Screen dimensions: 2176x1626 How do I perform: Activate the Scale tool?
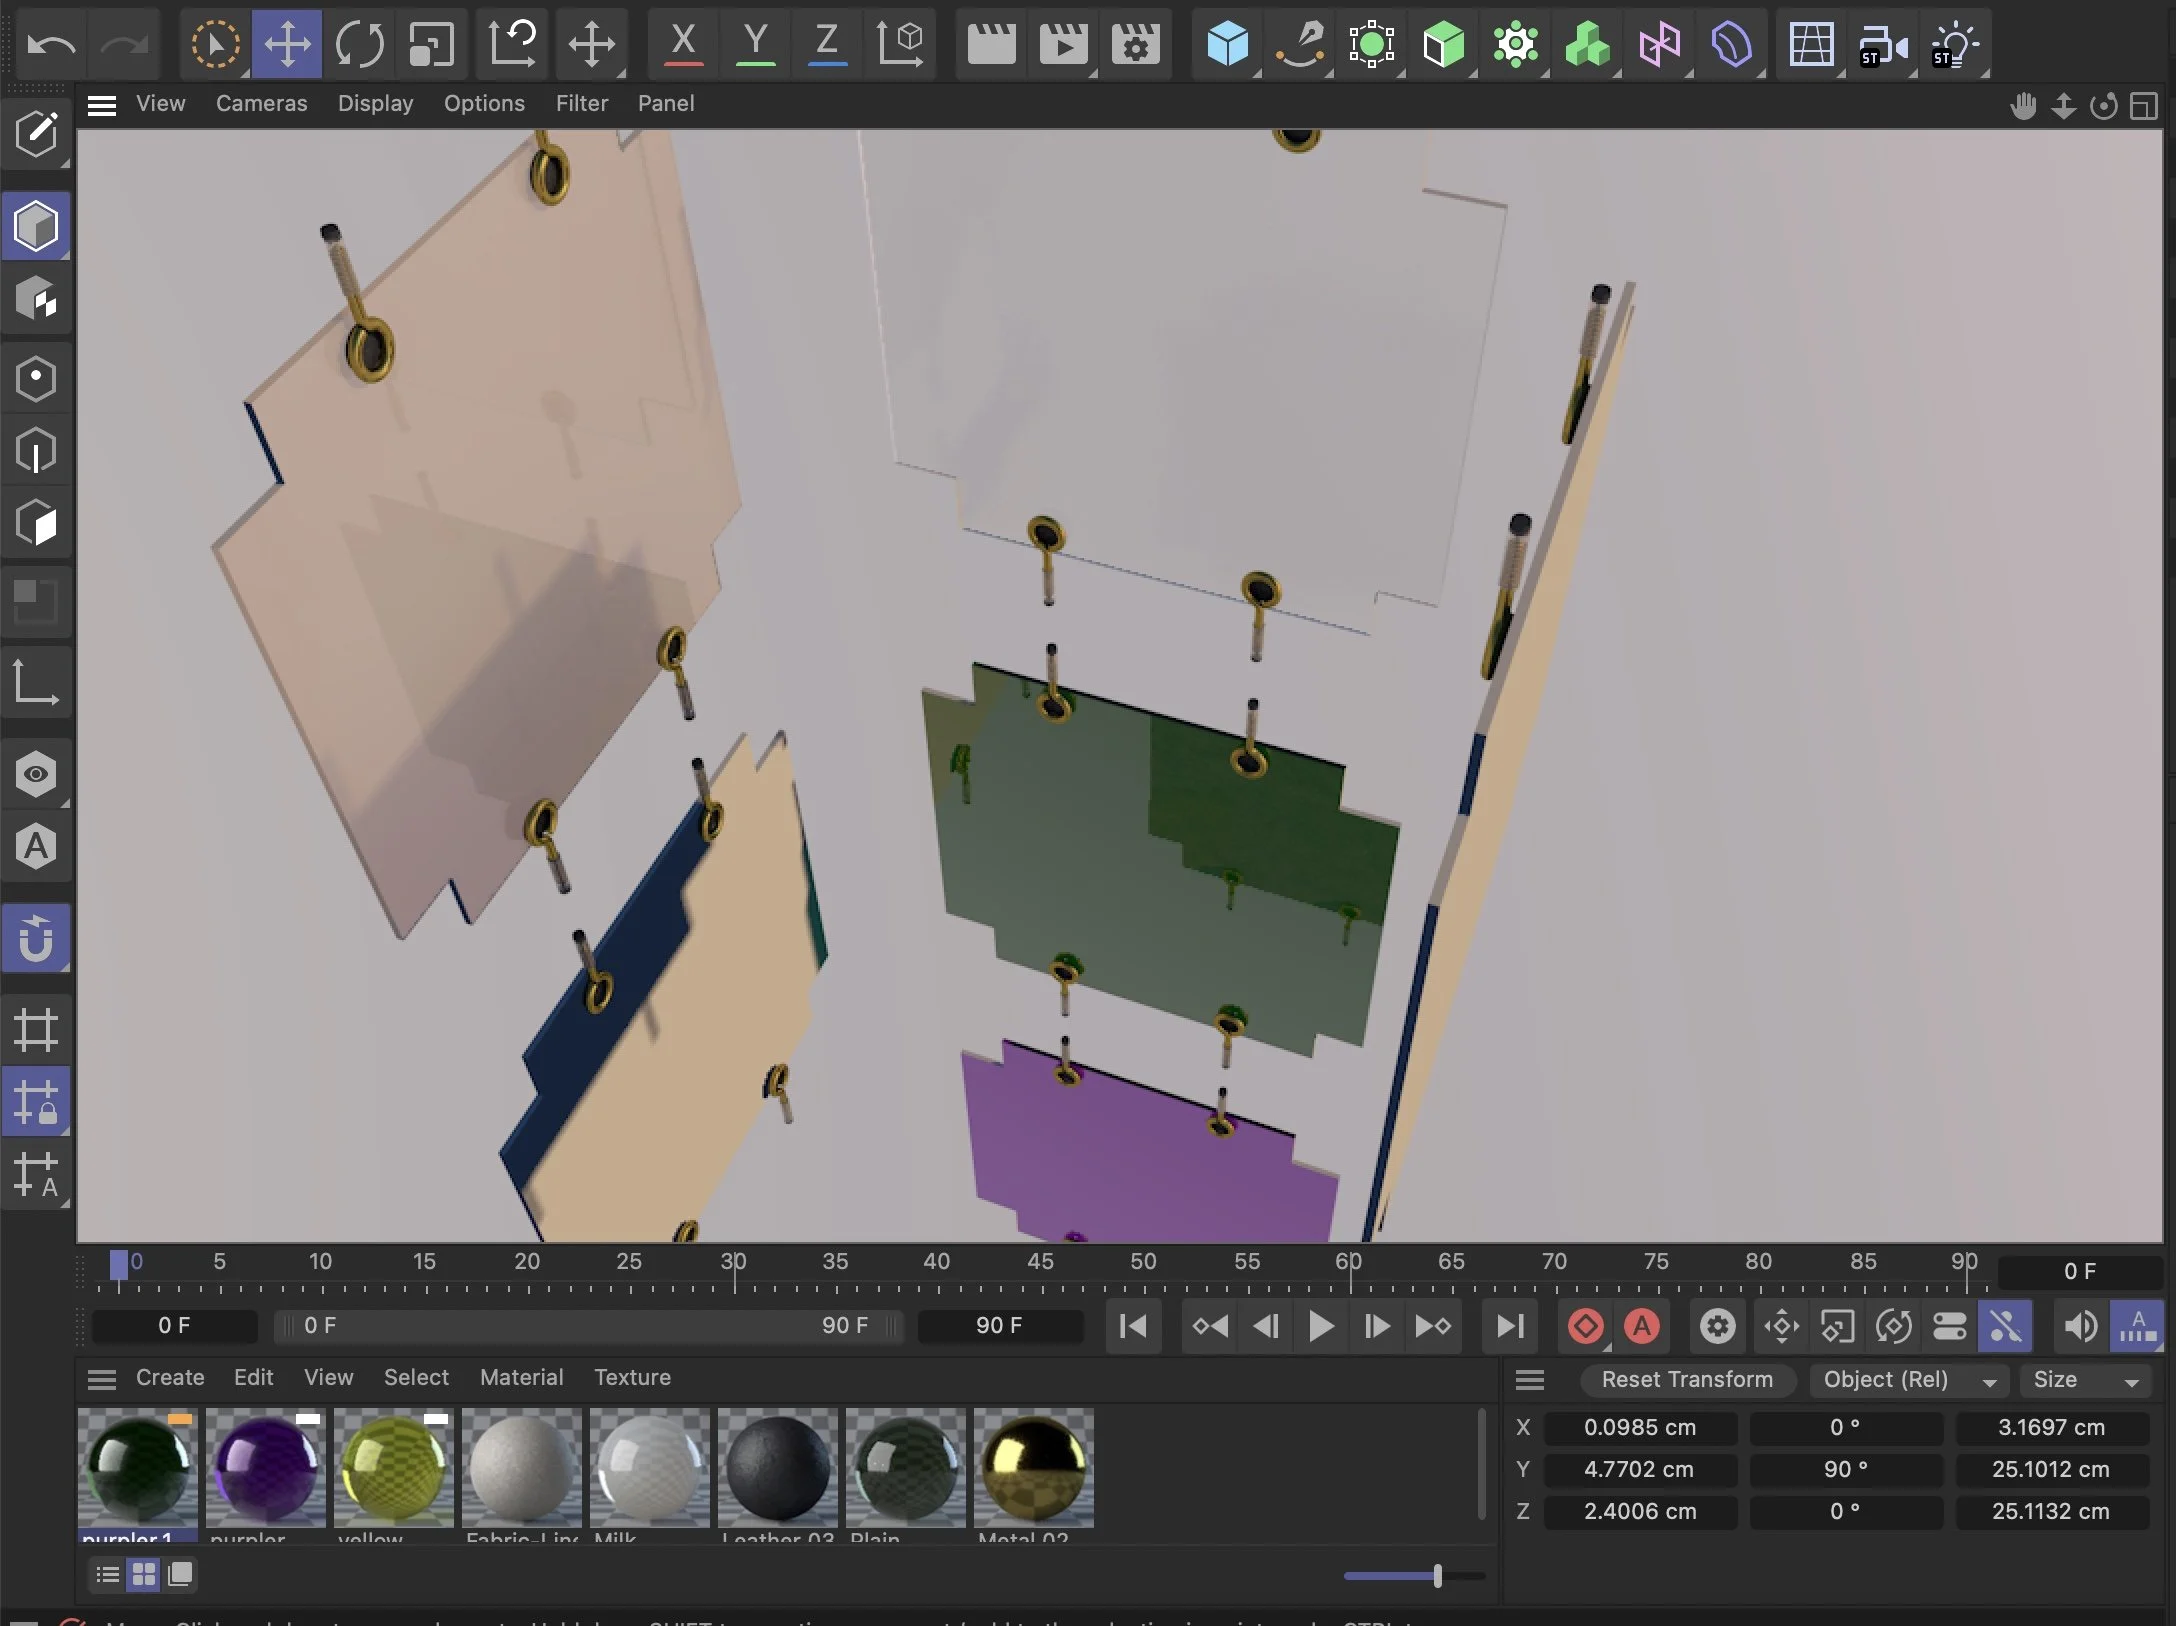(x=431, y=44)
